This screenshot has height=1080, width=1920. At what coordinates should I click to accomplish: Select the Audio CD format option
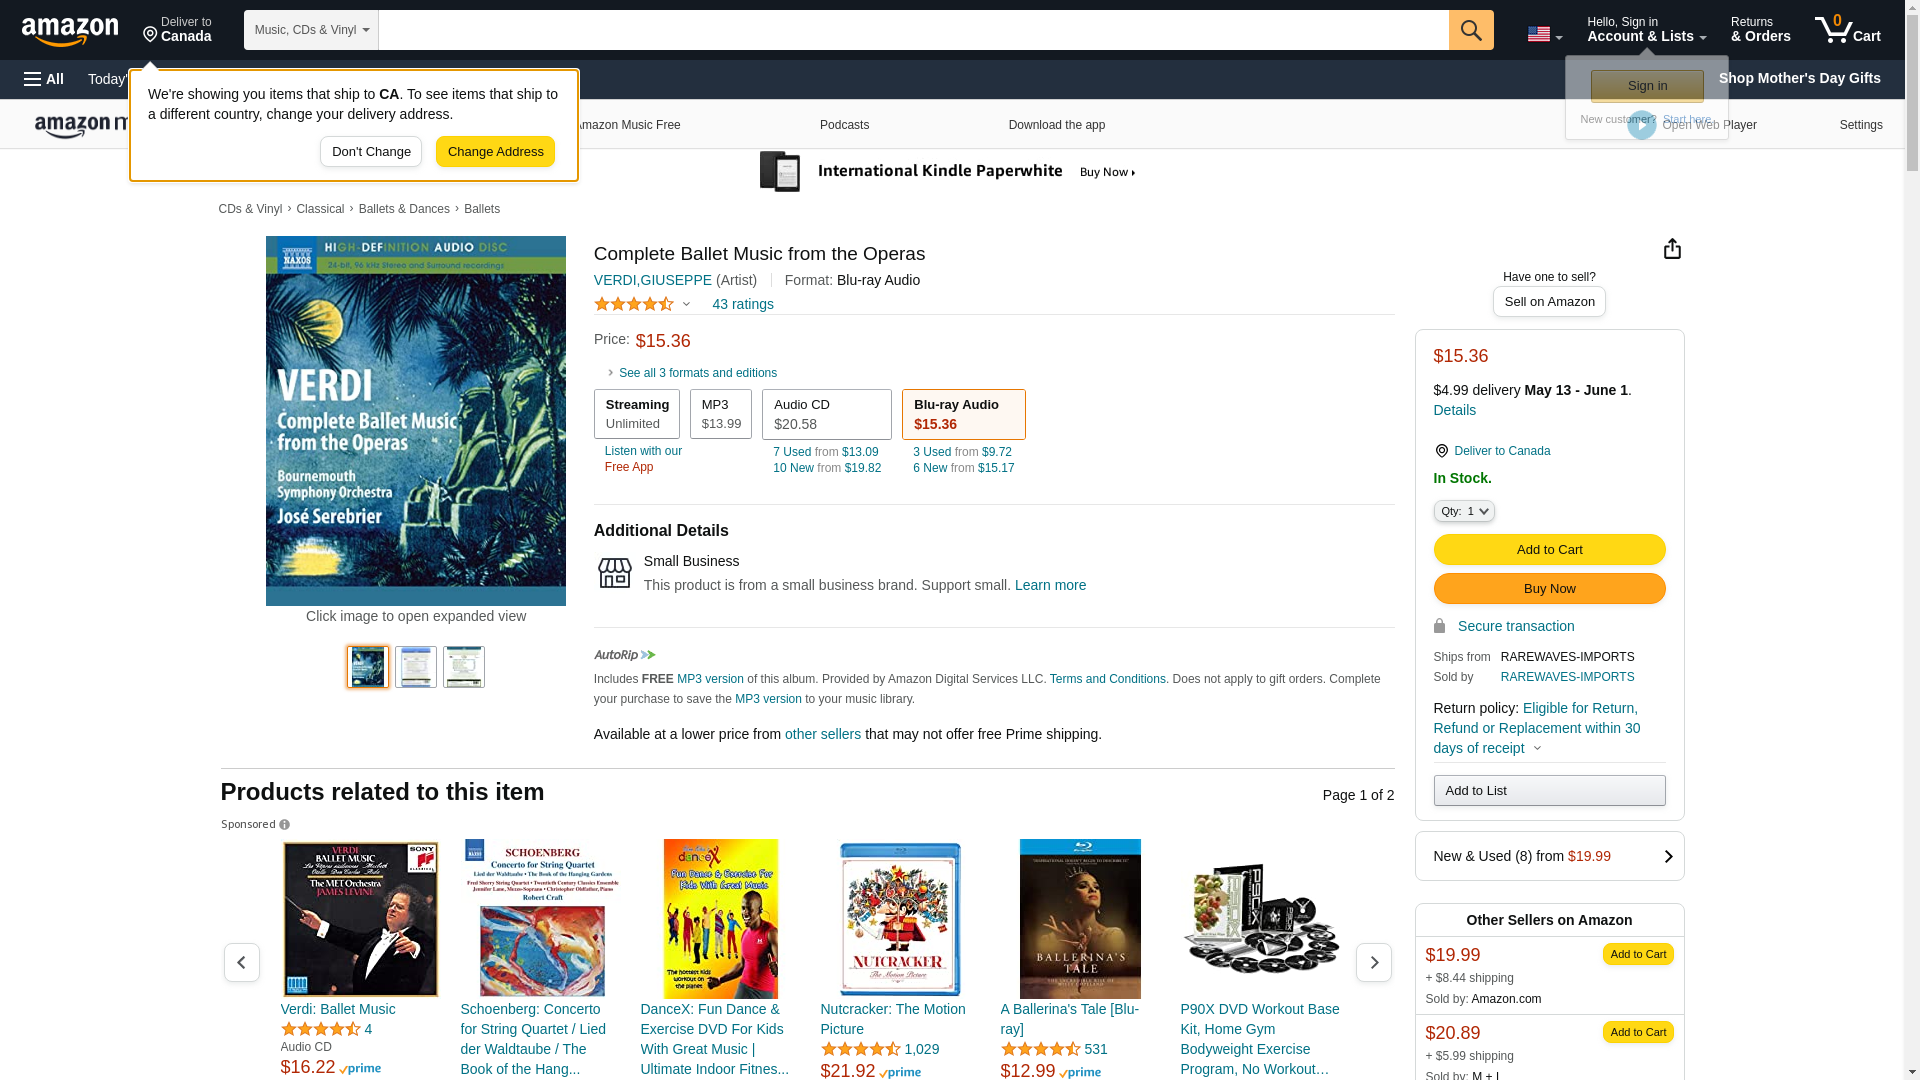(826, 414)
